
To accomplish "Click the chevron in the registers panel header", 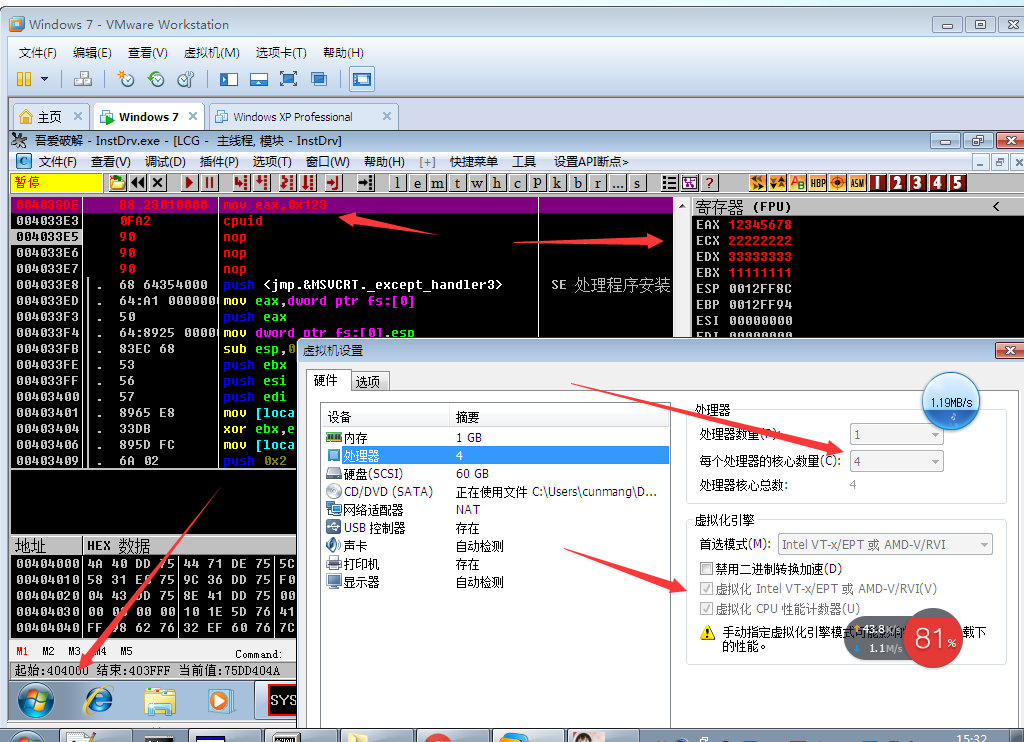I will (x=996, y=206).
